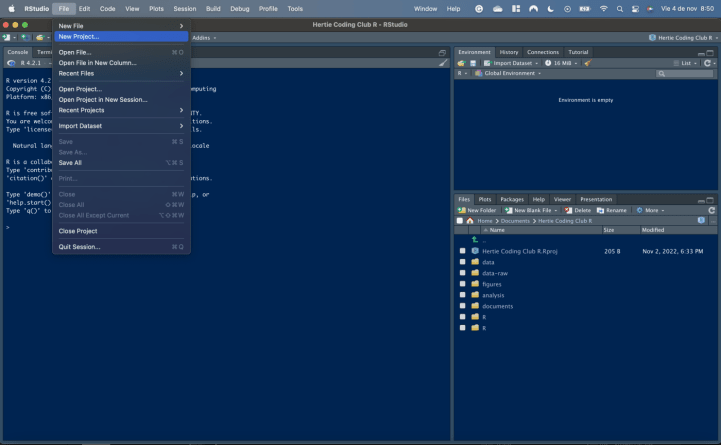
Task: Check the data-raw folder checkbox
Action: (x=463, y=273)
